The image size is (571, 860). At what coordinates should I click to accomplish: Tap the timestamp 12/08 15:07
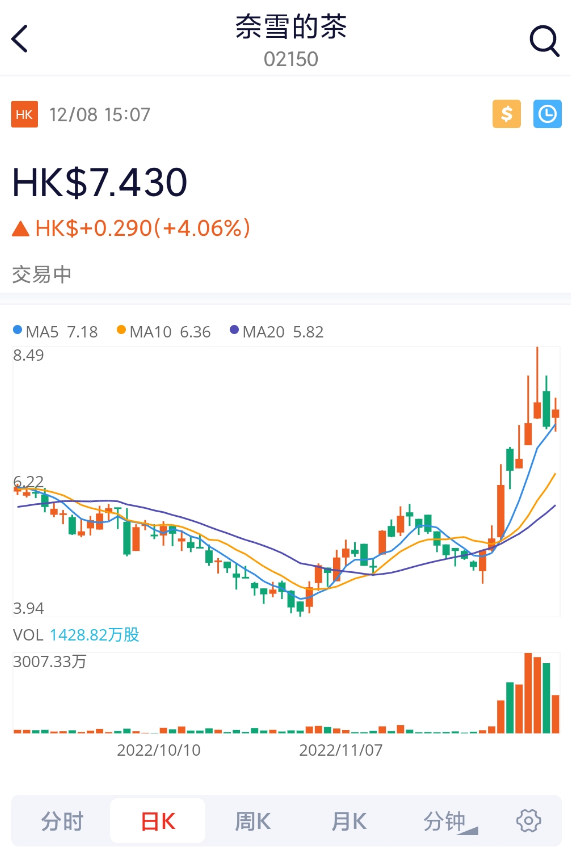(100, 115)
